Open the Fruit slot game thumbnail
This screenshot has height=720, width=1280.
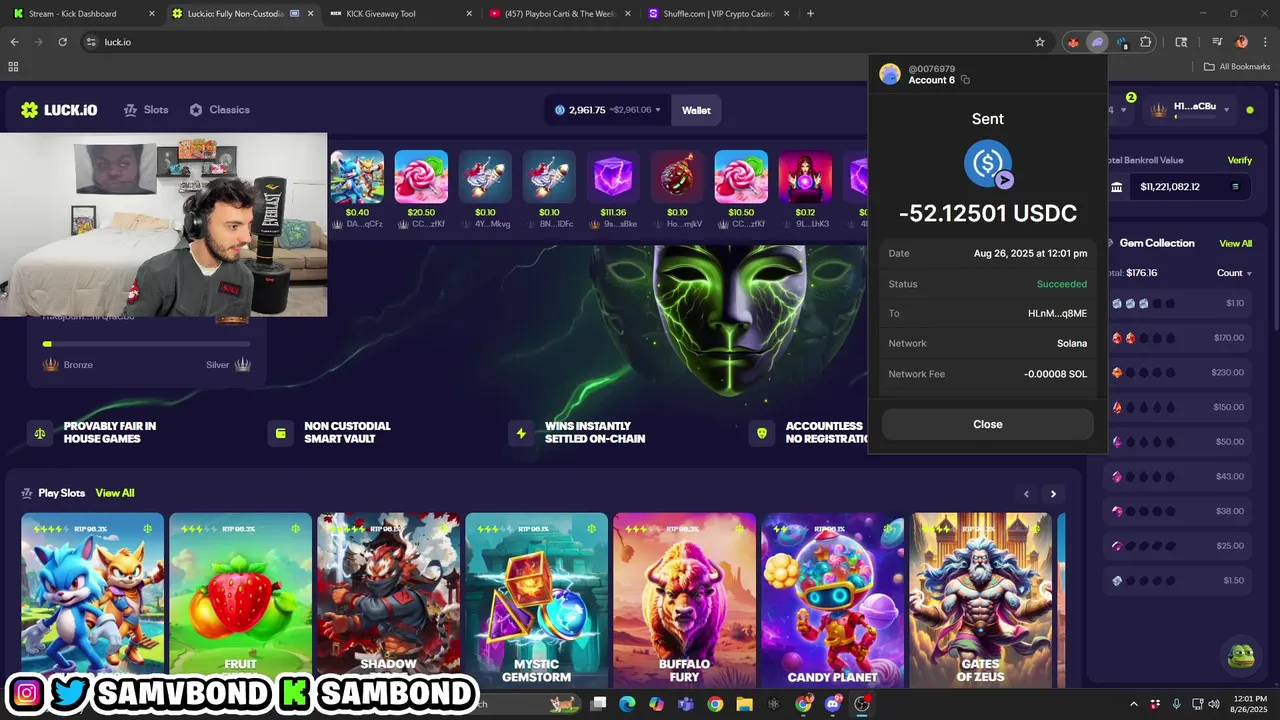(240, 600)
